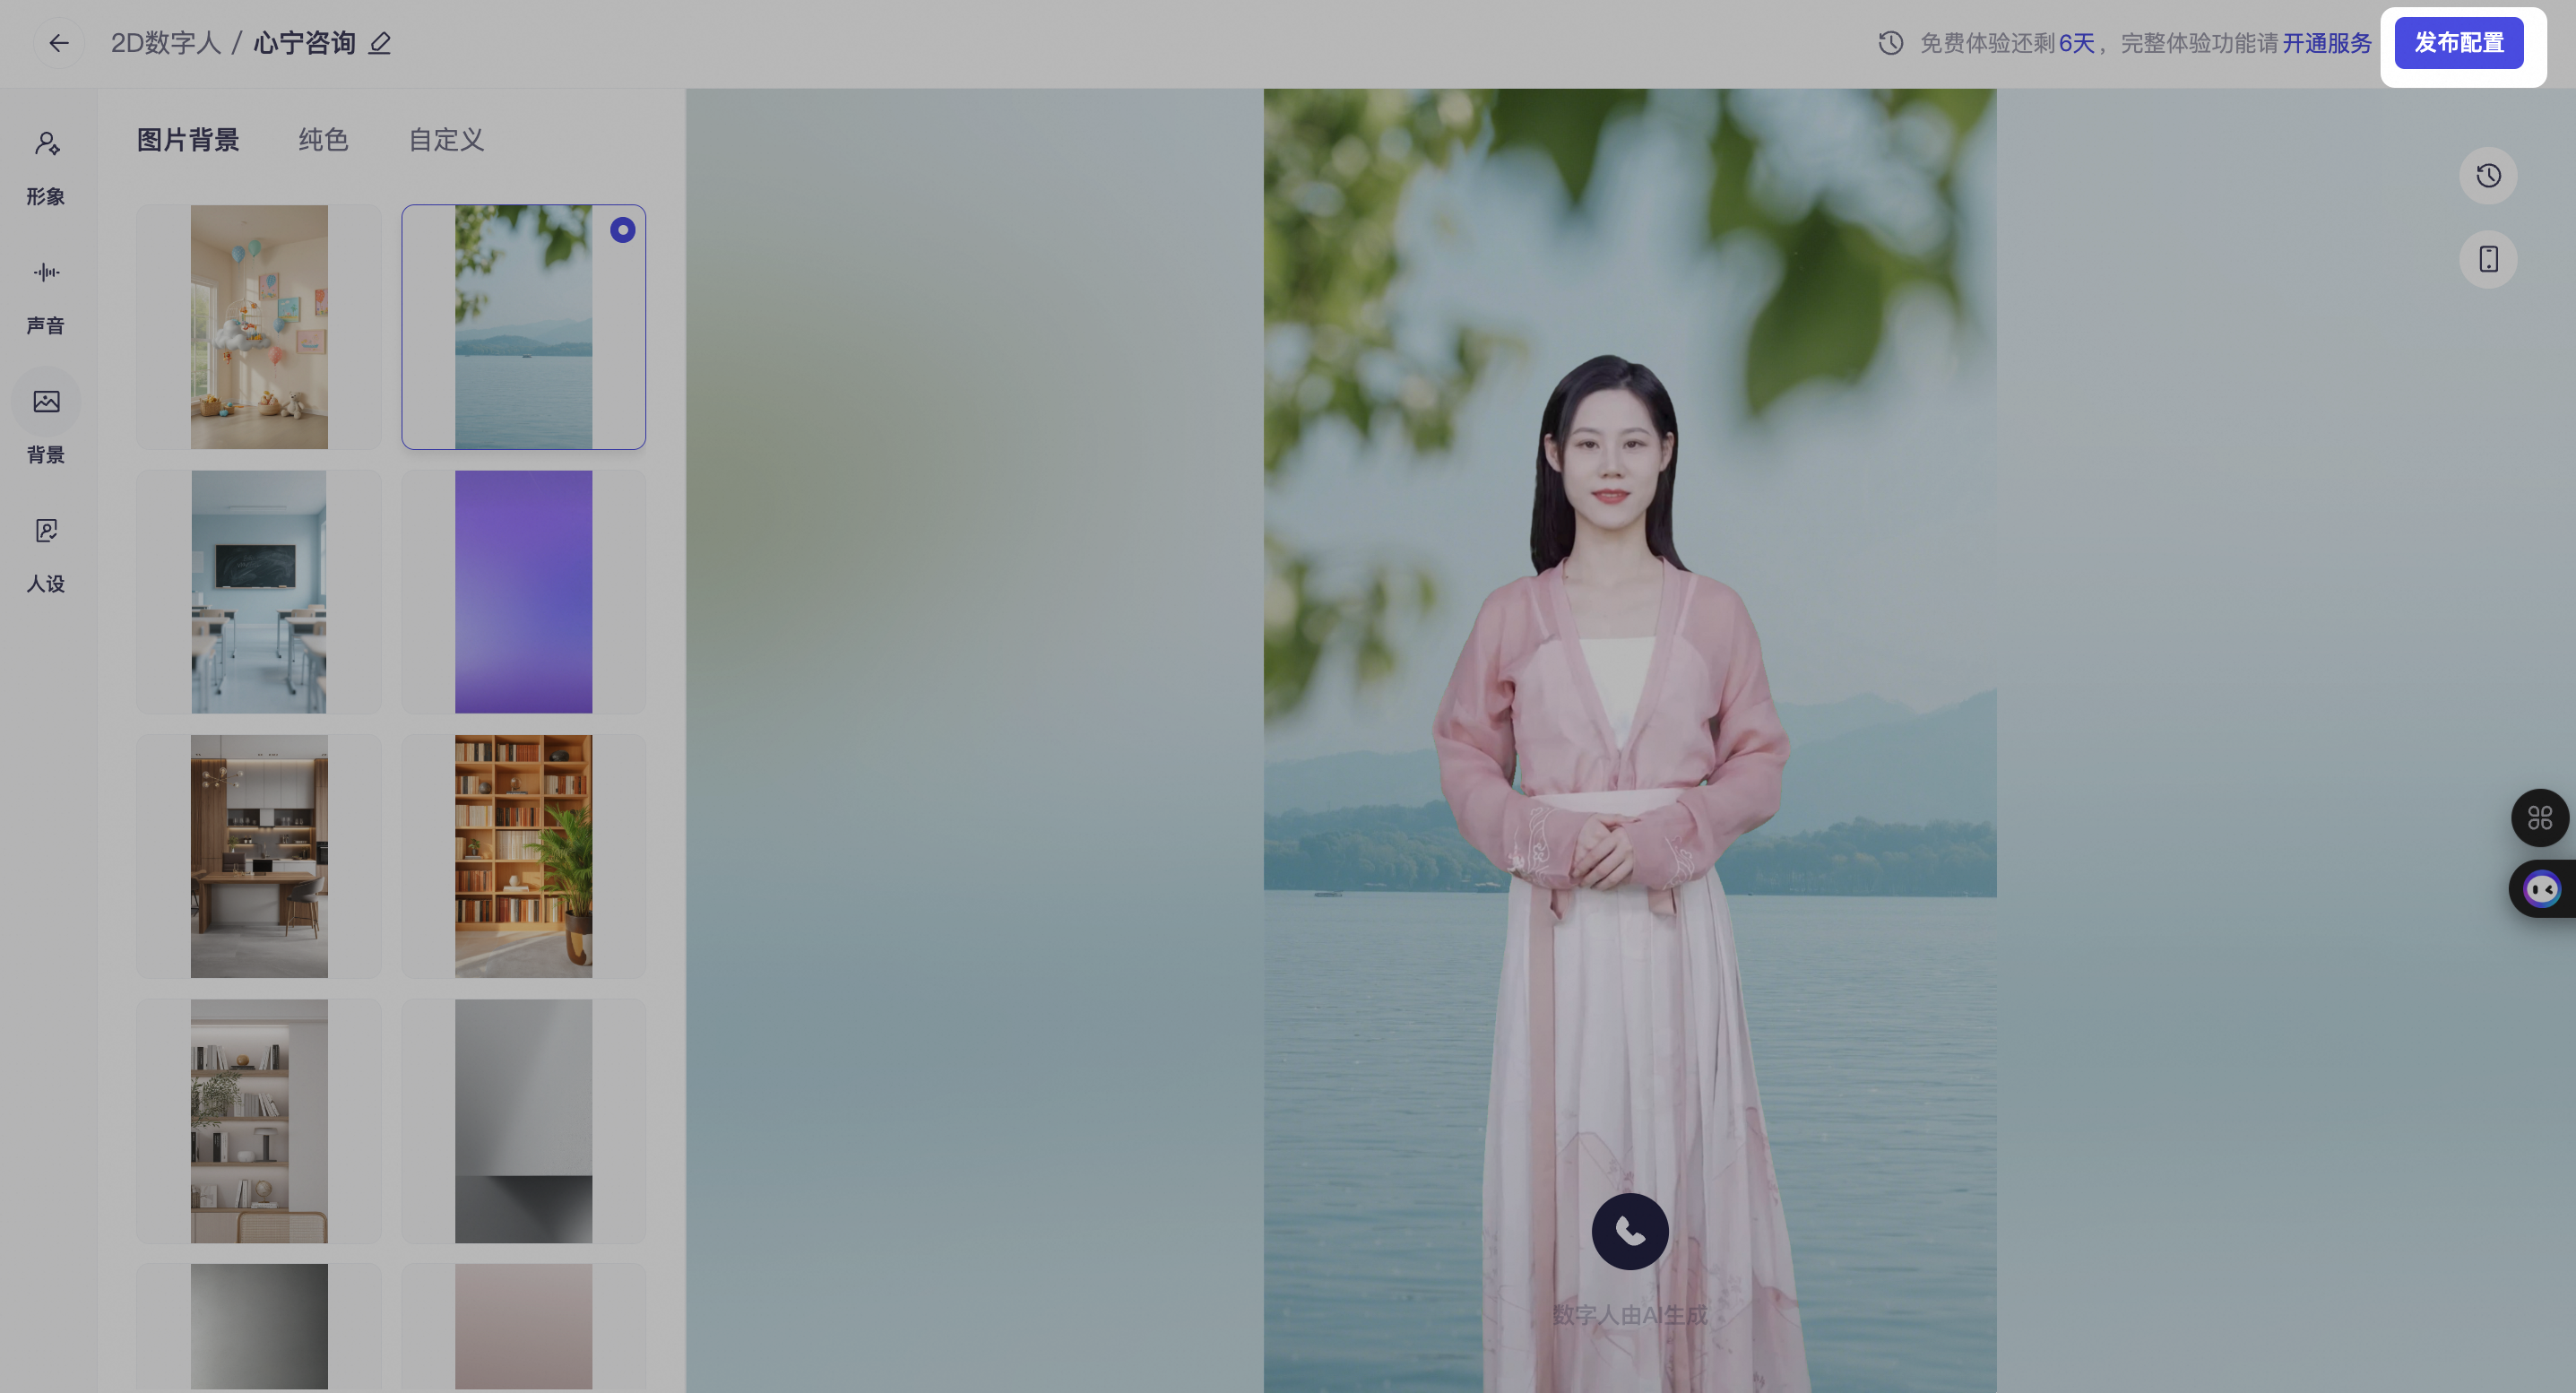Screen dimensions: 2576x1393
Task: Choose the kids room balloon background
Action: pyautogui.click(x=259, y=327)
